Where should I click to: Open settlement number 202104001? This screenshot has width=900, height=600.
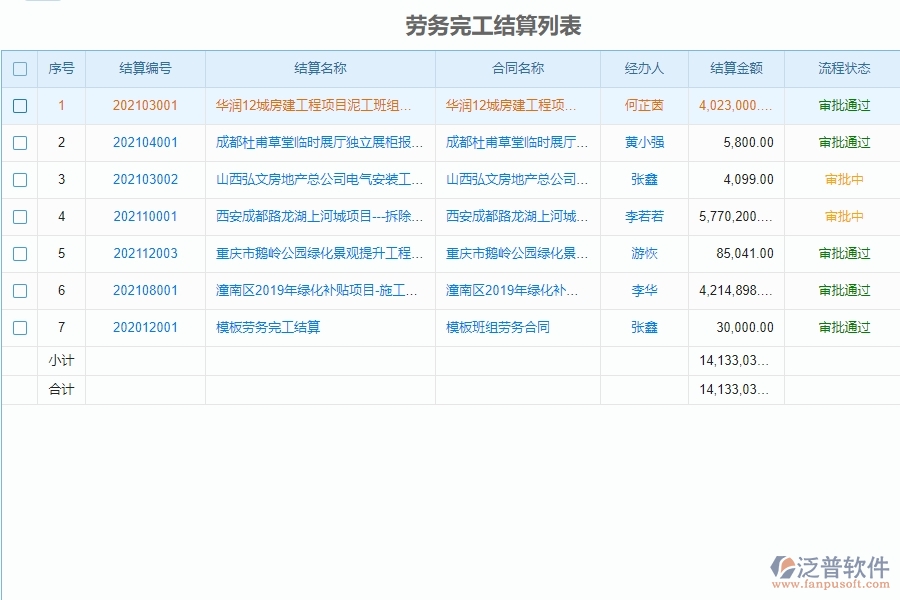click(143, 142)
